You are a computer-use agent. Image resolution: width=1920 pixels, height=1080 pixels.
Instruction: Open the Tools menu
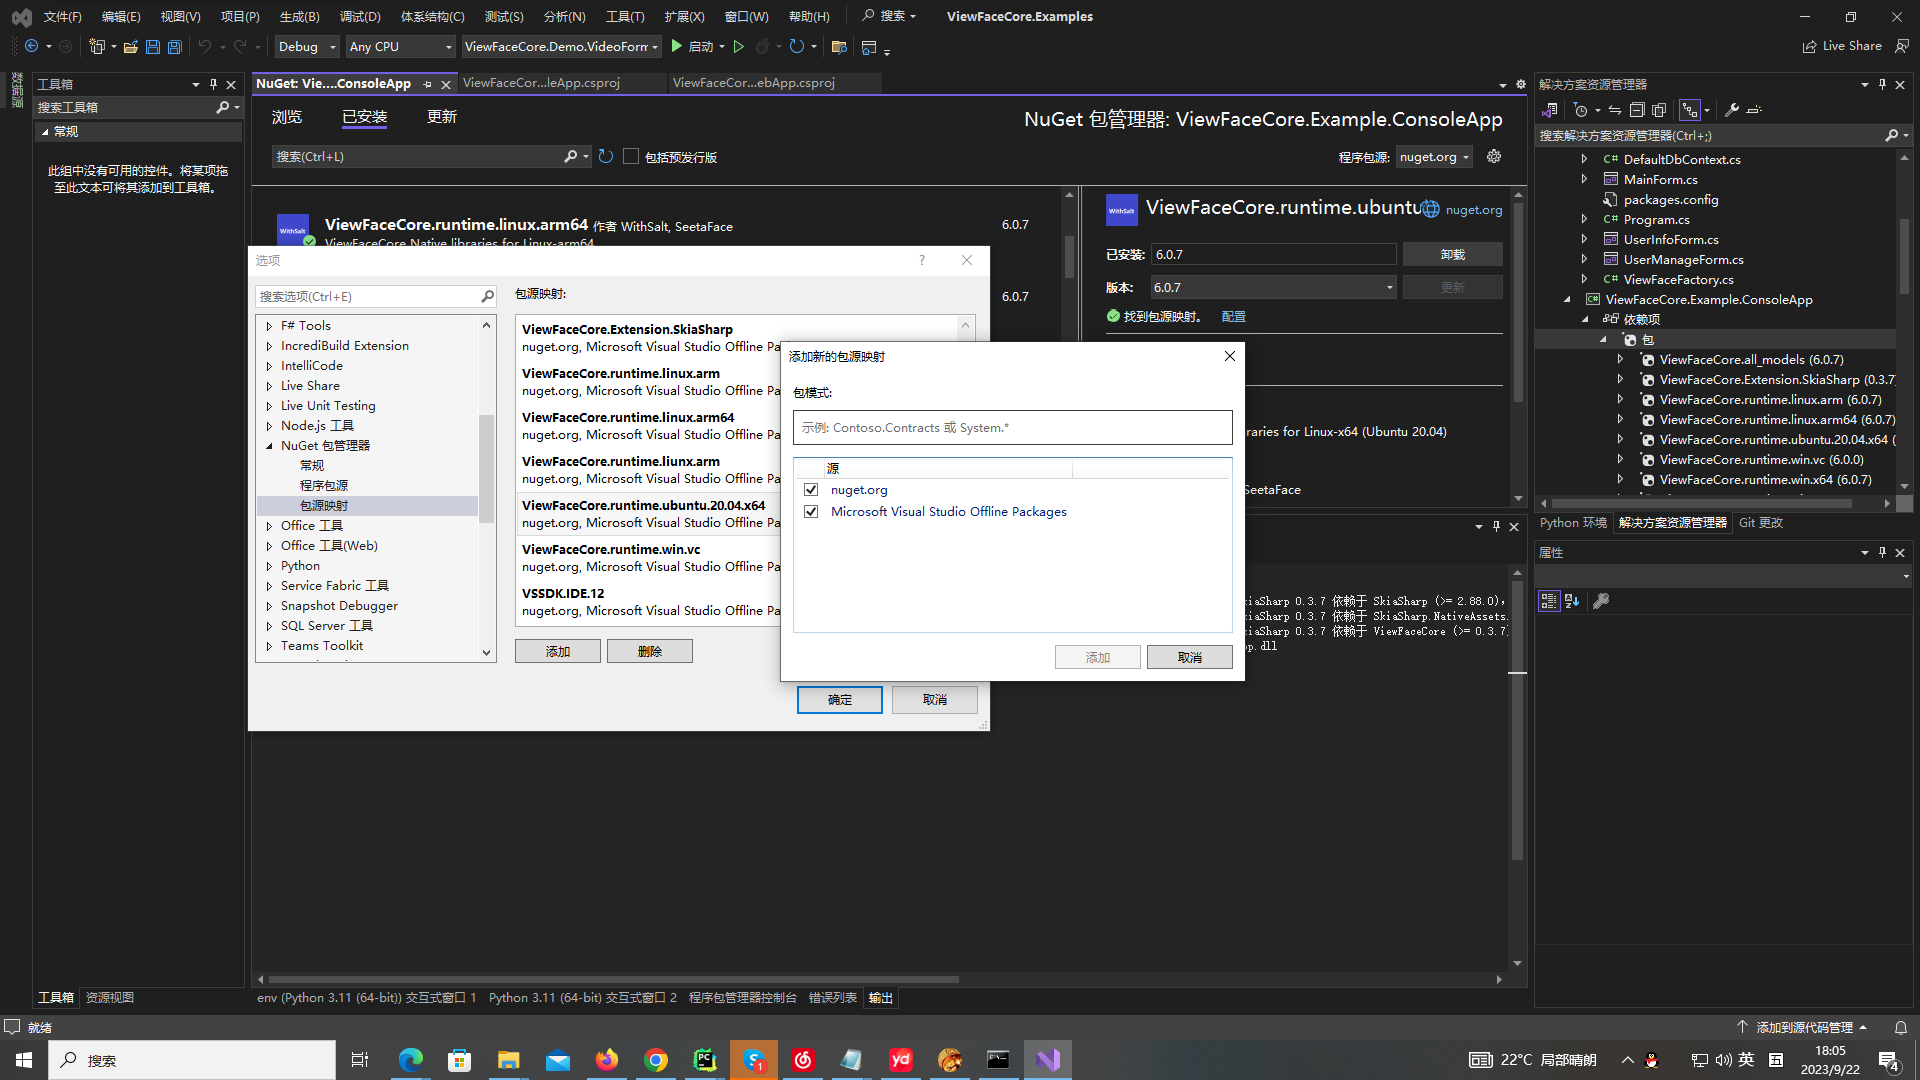[x=624, y=16]
